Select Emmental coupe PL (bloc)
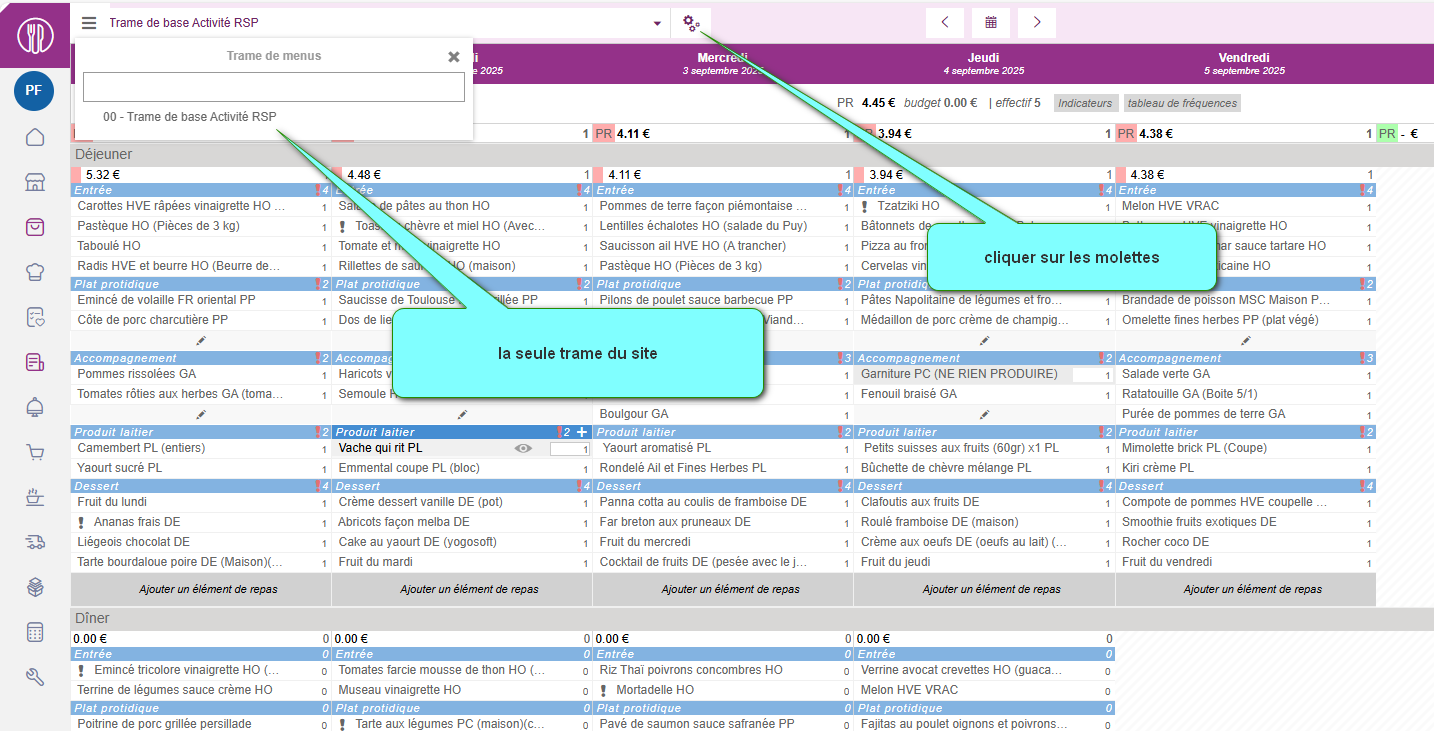Screen dimensions: 1434x731 (409, 468)
